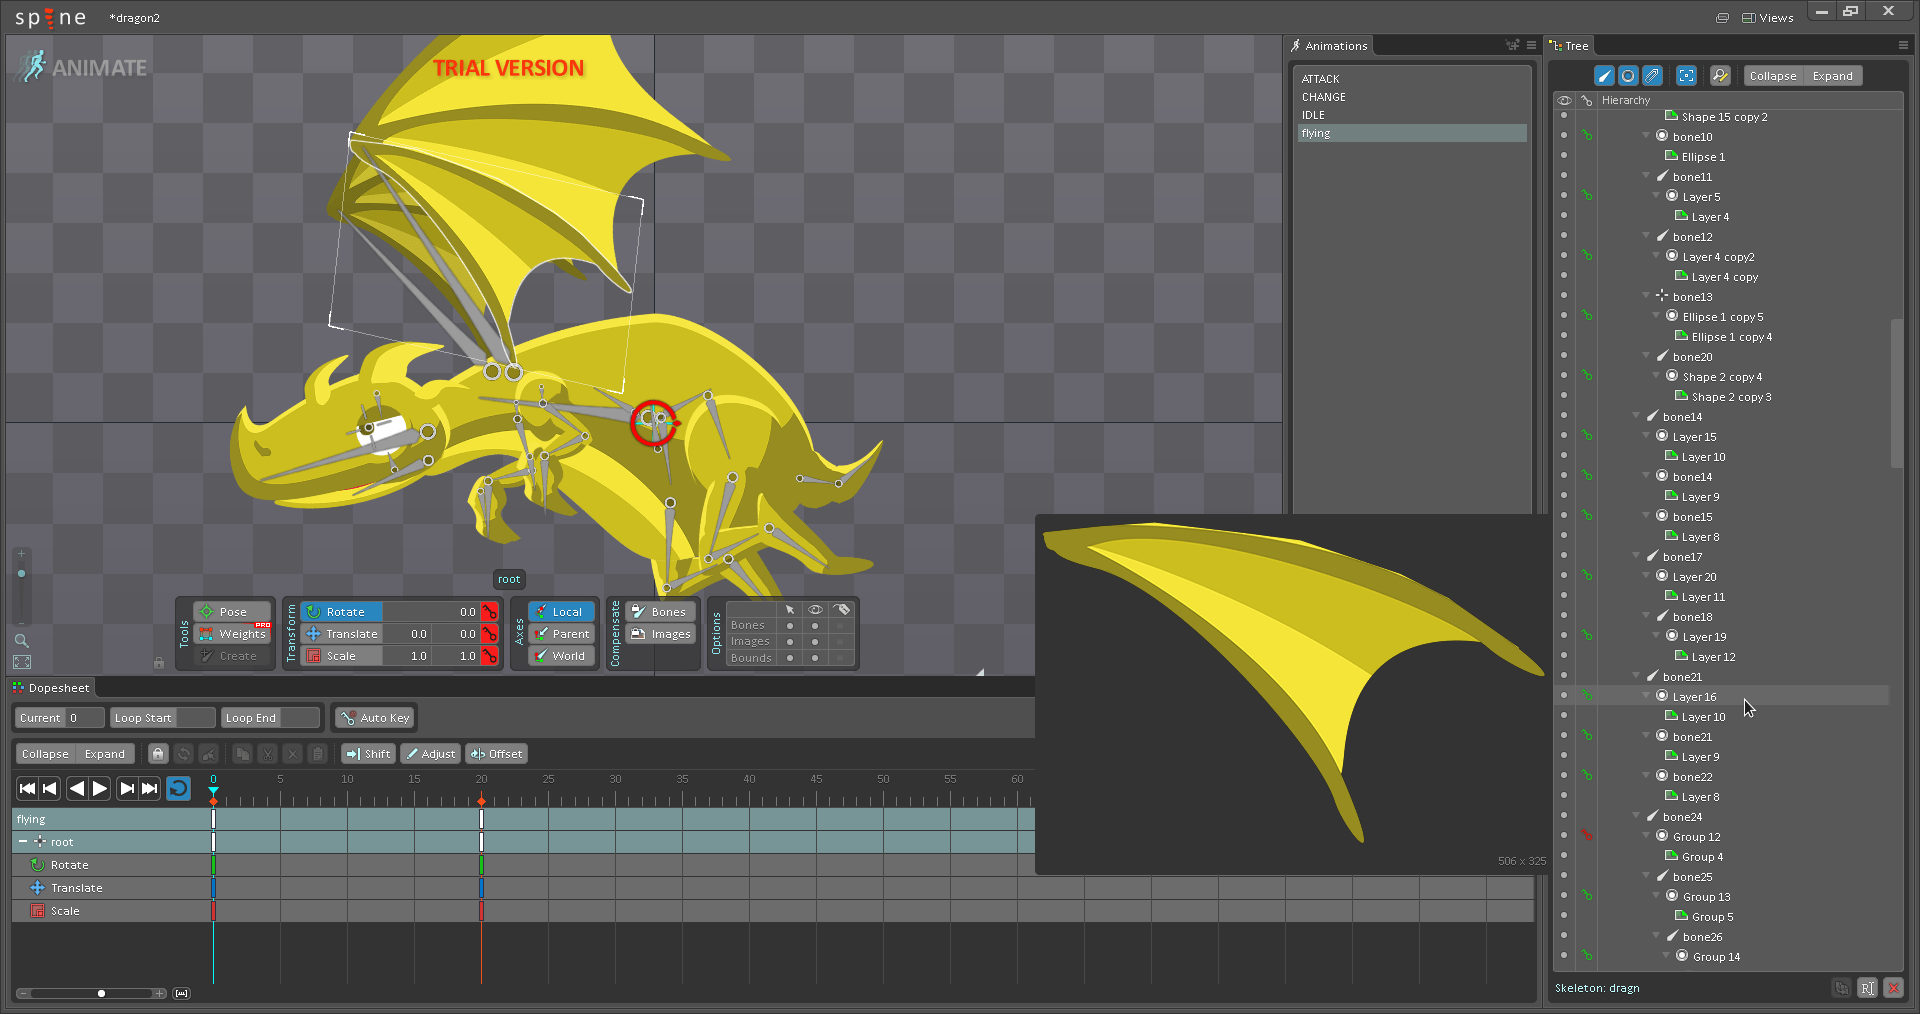1920x1015 pixels.
Task: Jump to the first frame
Action: pyautogui.click(x=28, y=789)
